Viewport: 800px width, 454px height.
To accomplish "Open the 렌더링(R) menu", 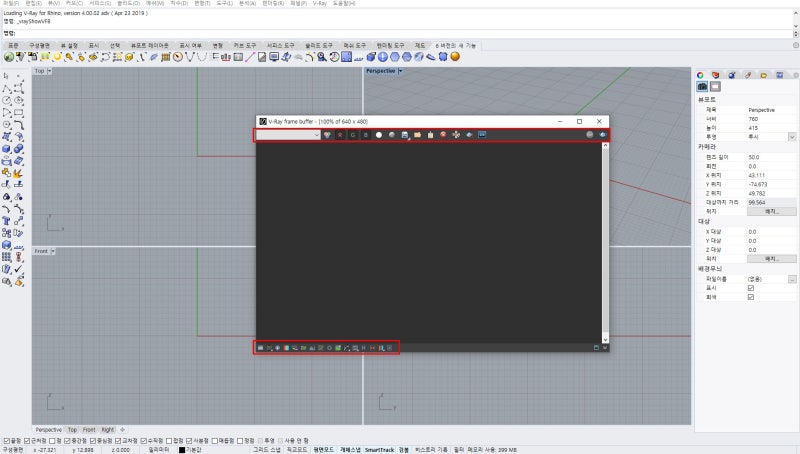I will (273, 3).
